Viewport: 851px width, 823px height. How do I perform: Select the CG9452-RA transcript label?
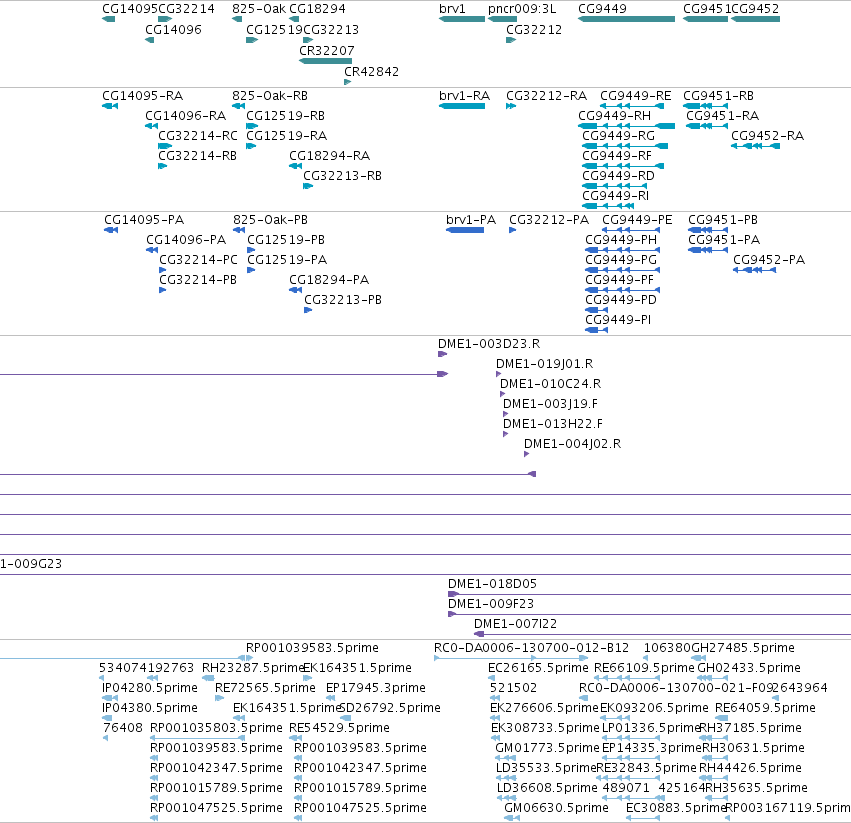click(x=767, y=136)
